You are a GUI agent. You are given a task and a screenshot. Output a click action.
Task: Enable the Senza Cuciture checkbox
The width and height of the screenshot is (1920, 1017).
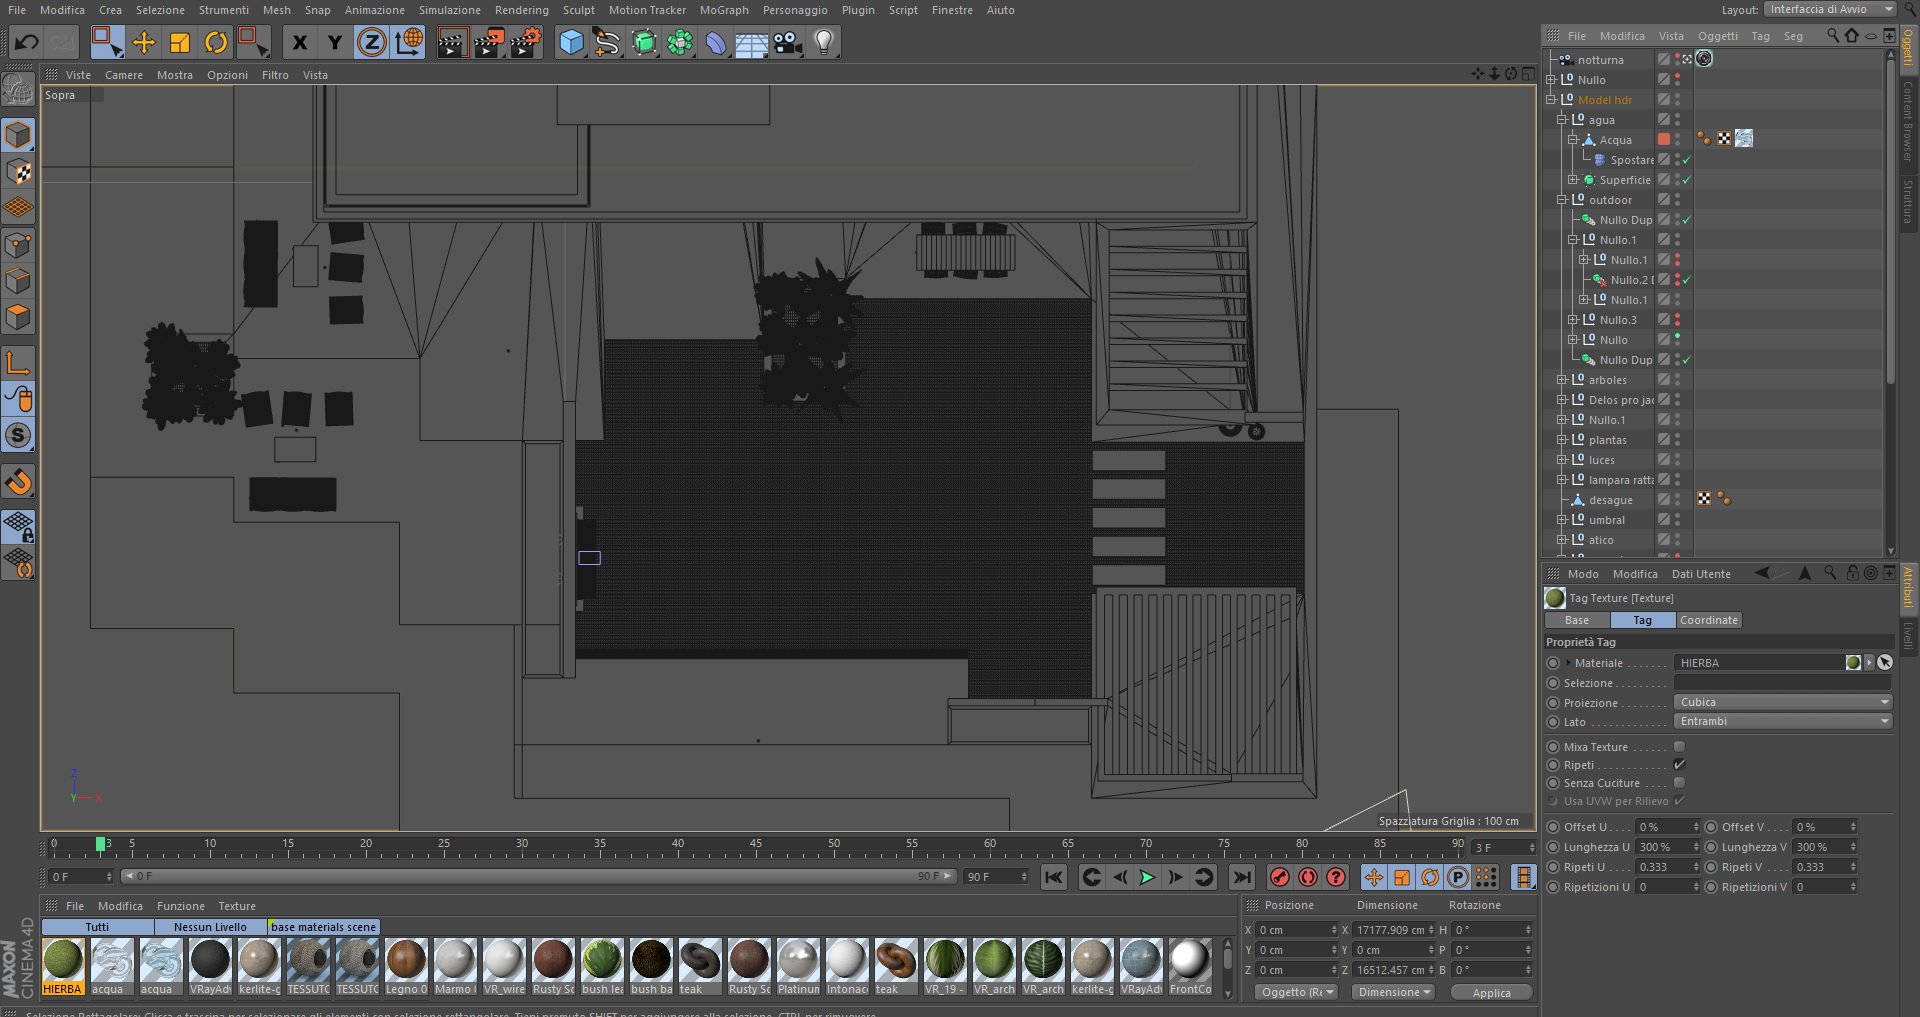(x=1679, y=782)
